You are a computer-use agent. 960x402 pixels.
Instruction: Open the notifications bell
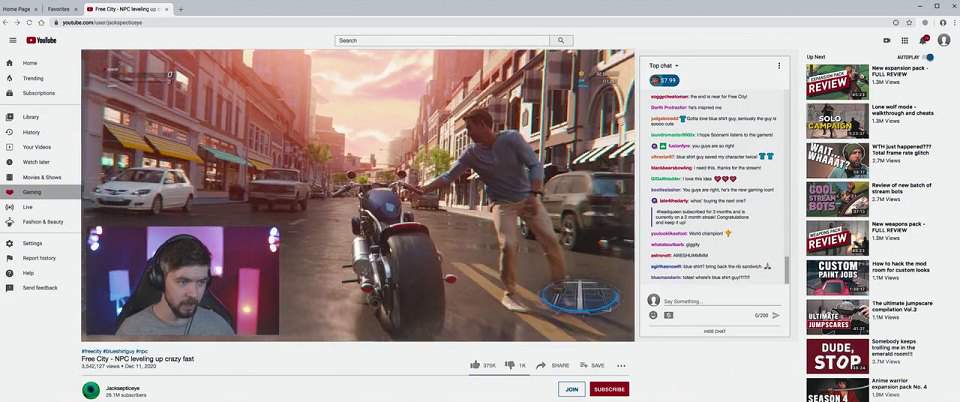[923, 40]
